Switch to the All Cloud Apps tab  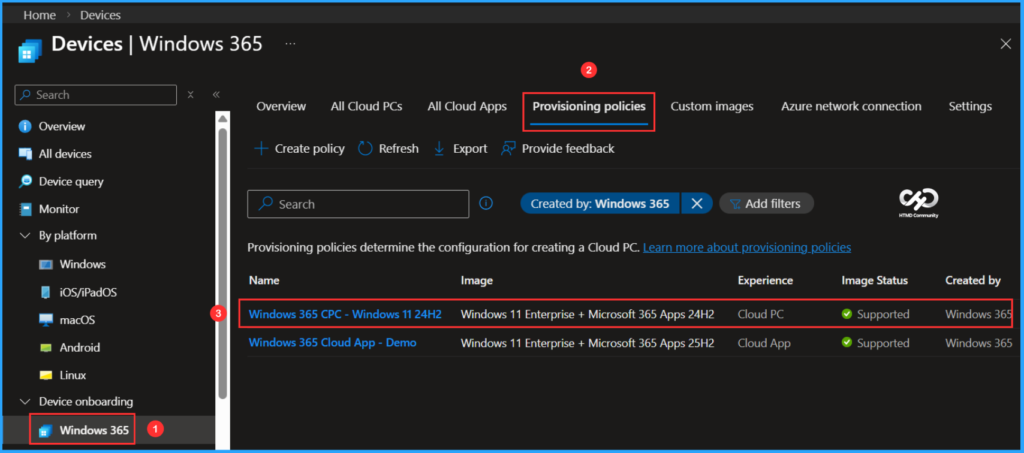[x=467, y=106]
